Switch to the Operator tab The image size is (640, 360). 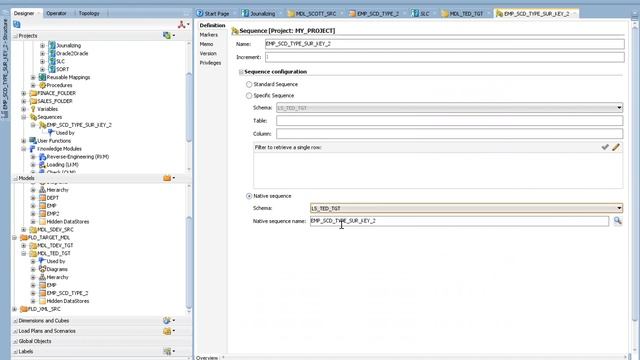coord(56,13)
